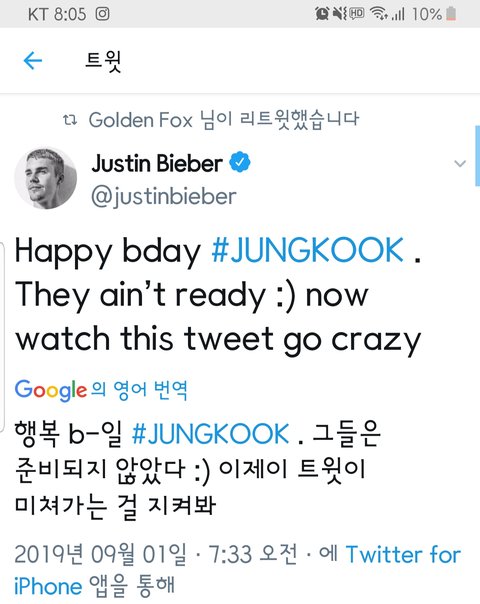Screen dimensions: 480x604
Task: Click the verified badge next to Justin Bieber
Action: point(240,162)
